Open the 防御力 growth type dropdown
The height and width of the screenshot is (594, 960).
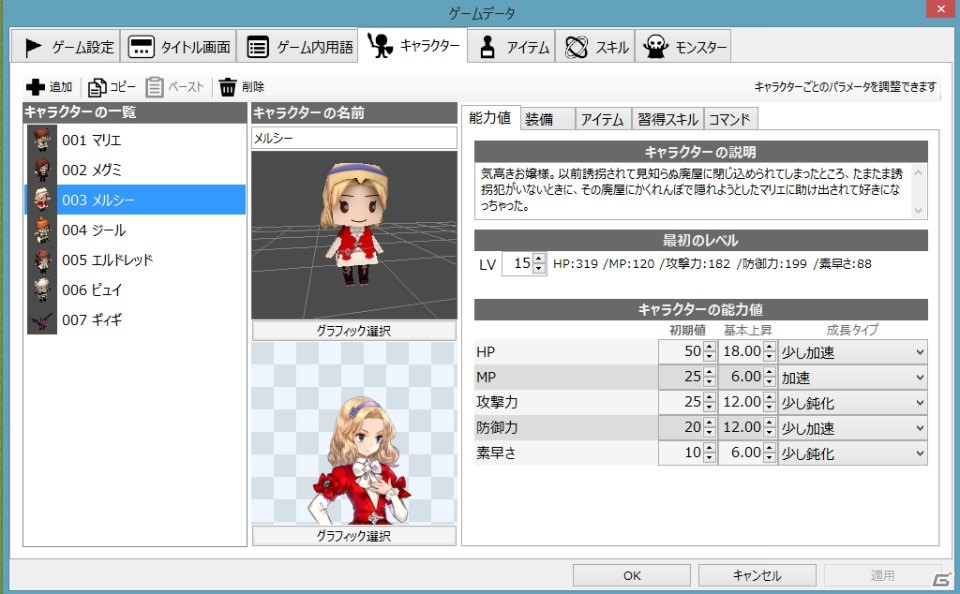coord(852,427)
